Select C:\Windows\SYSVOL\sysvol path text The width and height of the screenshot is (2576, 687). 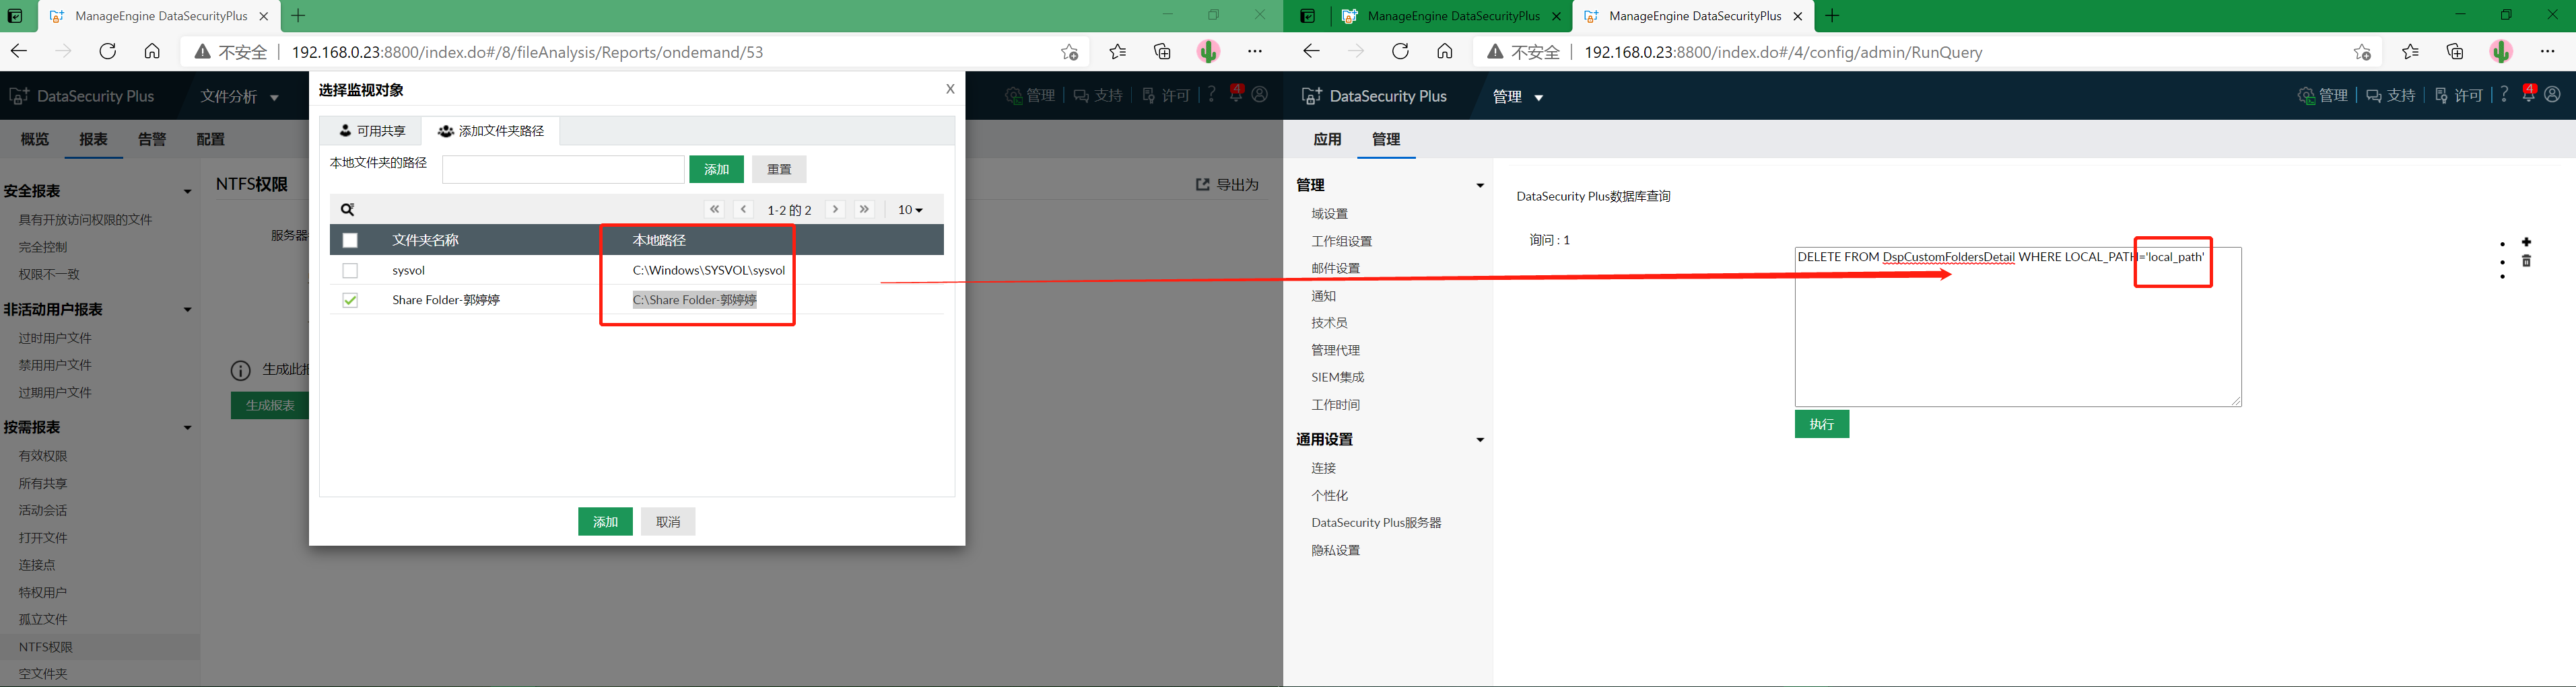click(709, 270)
